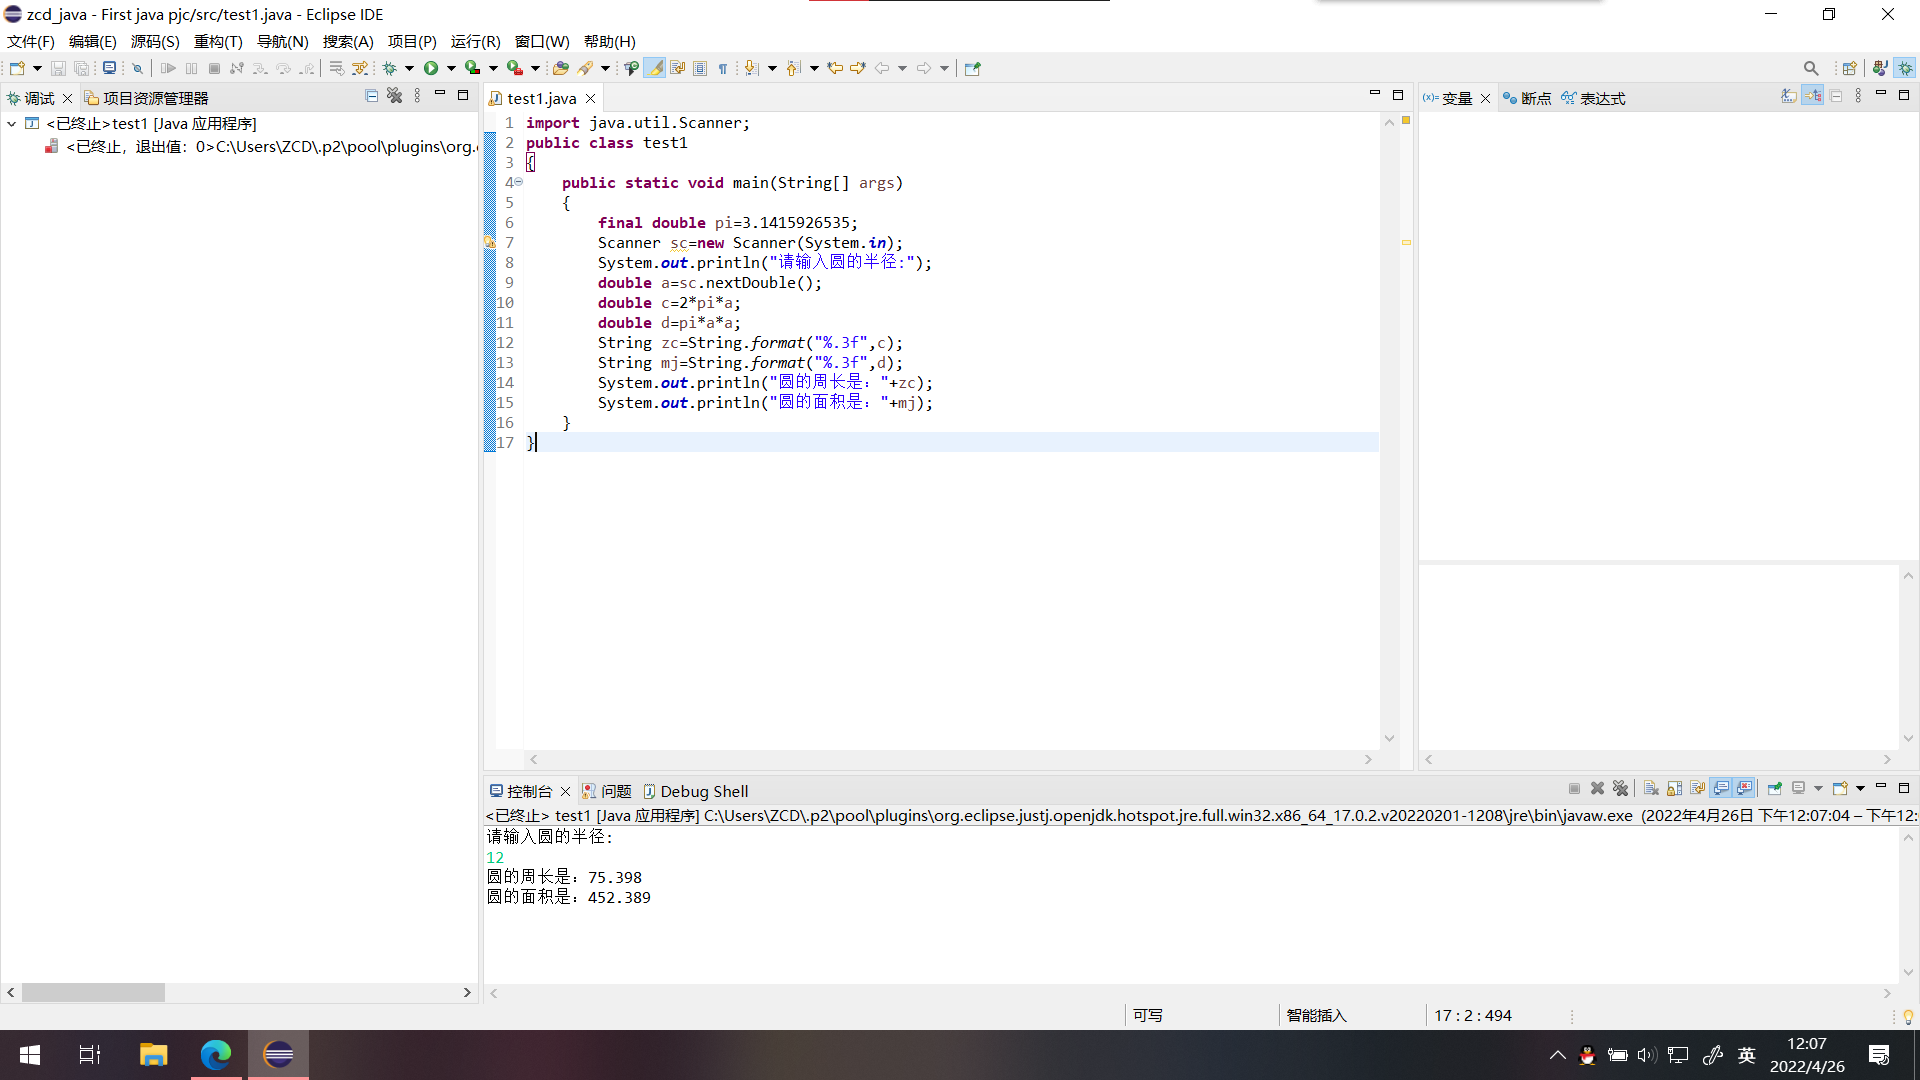Select the 项目资源管理器 tab
Image resolution: width=1920 pixels, height=1080 pixels.
(x=155, y=98)
